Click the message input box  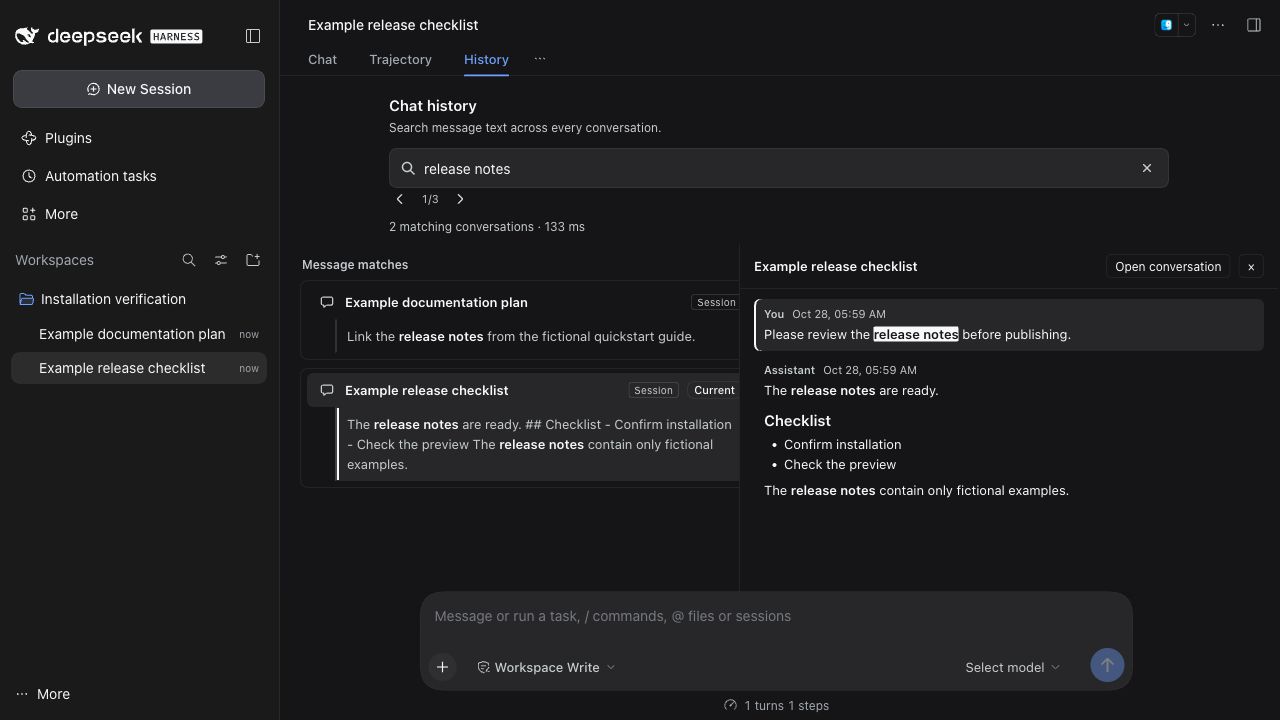click(776, 616)
